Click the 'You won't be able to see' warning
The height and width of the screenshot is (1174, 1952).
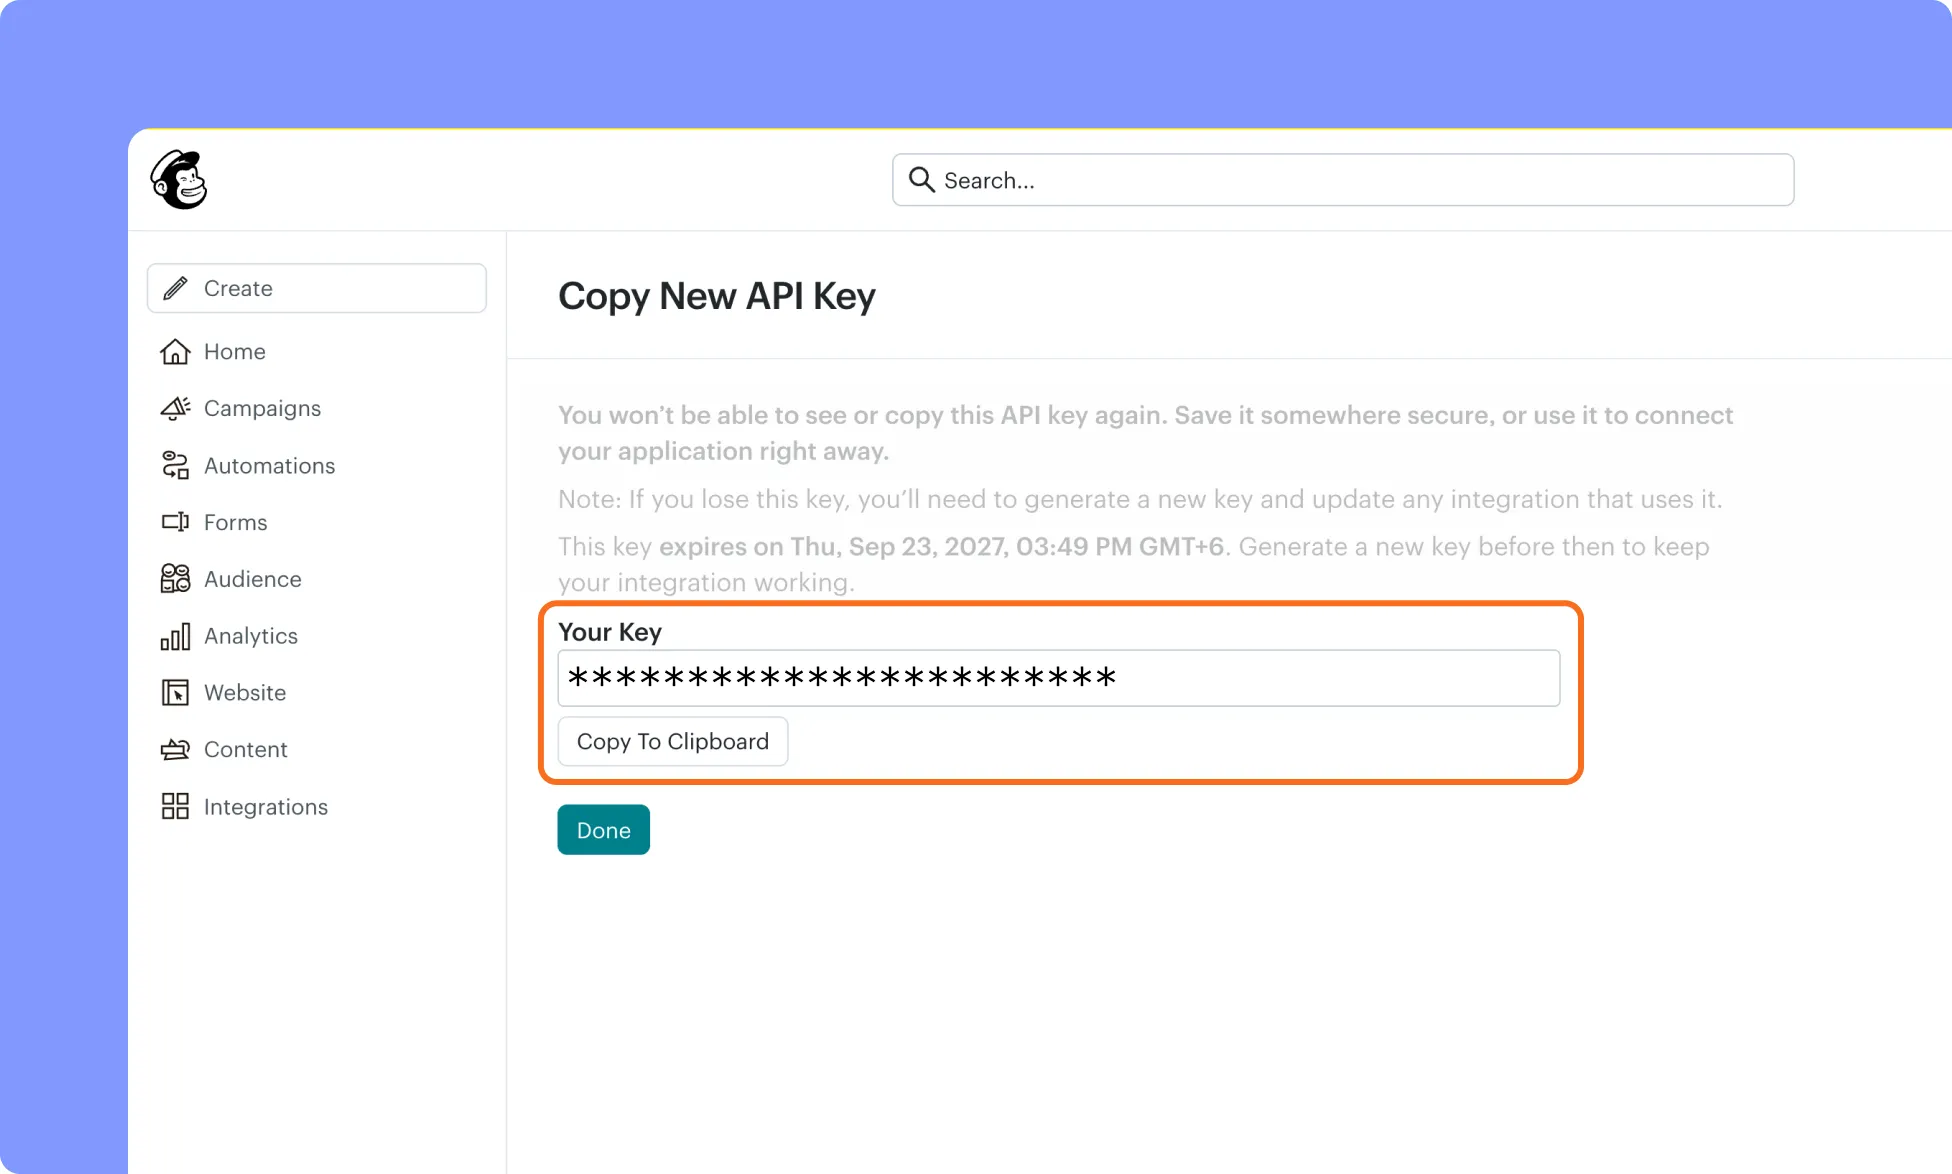pyautogui.click(x=1145, y=433)
